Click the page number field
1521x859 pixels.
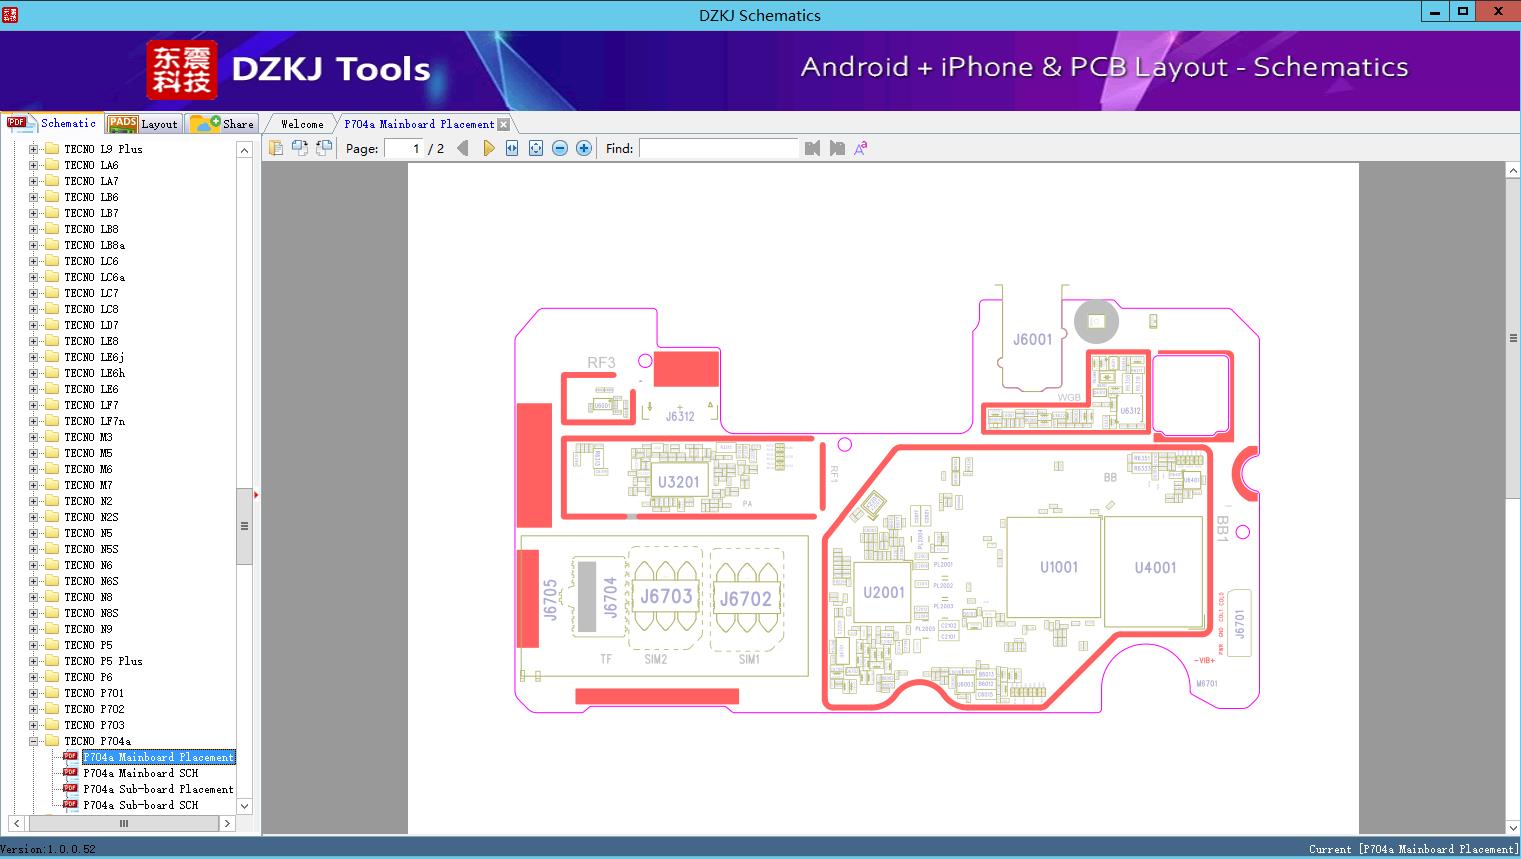(x=403, y=148)
